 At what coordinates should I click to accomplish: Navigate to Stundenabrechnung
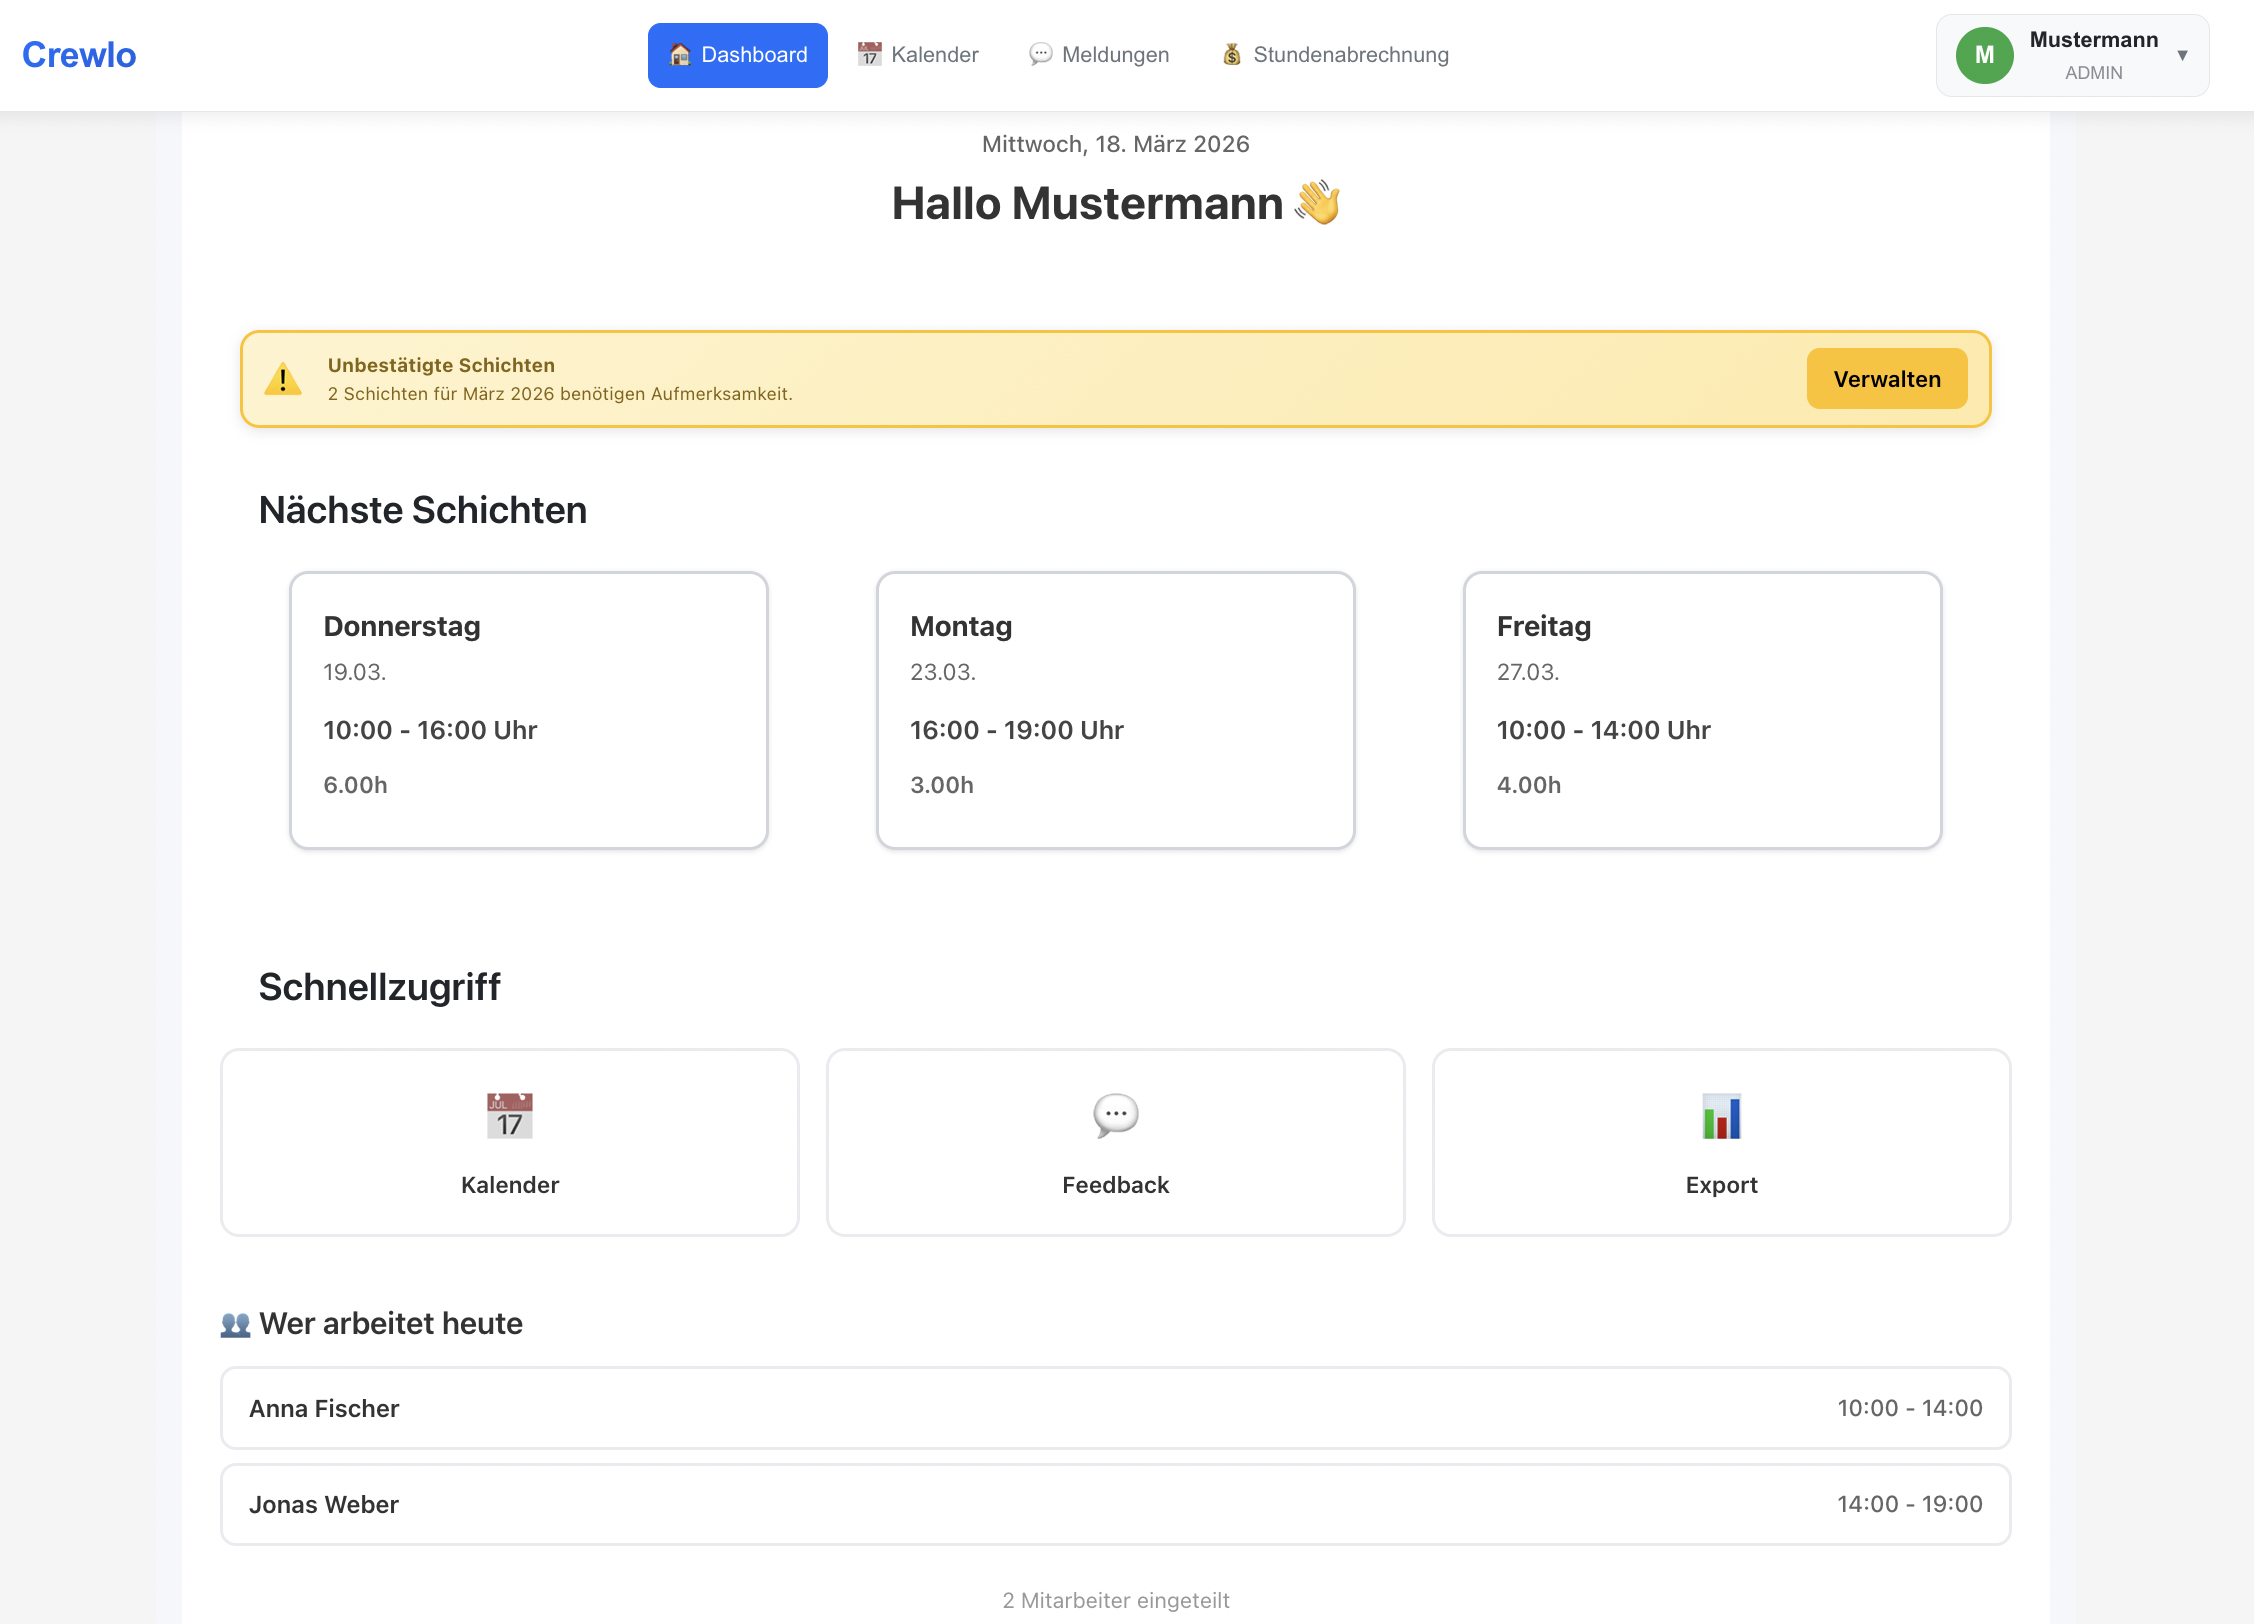(1351, 55)
